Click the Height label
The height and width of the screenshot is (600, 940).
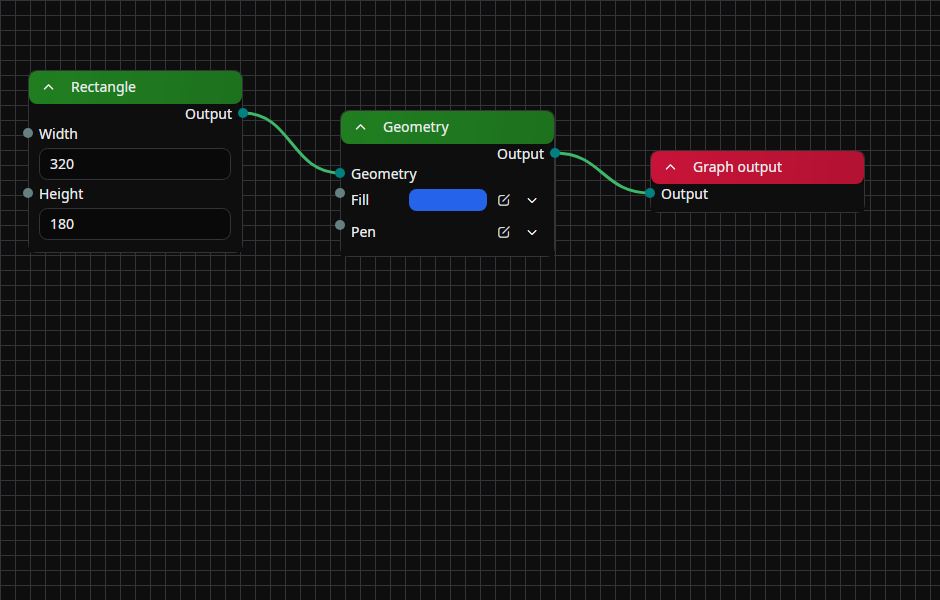pos(61,194)
